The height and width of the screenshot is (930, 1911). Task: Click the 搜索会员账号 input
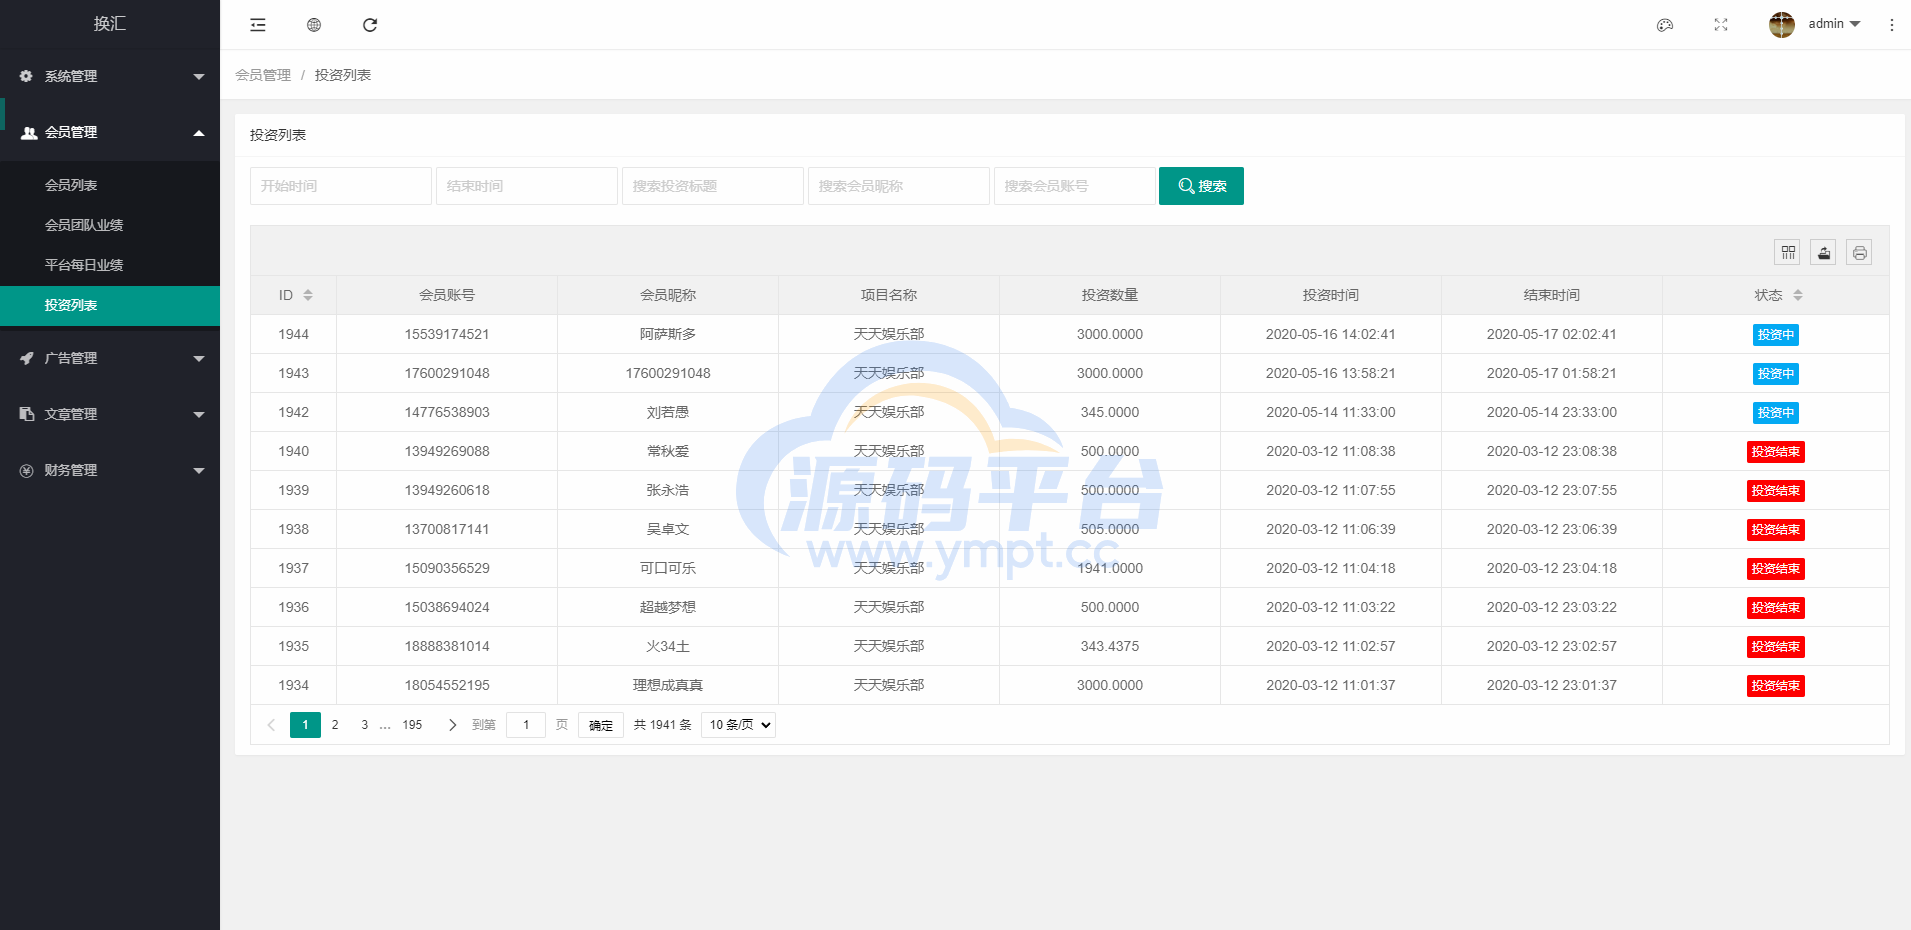tap(1075, 186)
